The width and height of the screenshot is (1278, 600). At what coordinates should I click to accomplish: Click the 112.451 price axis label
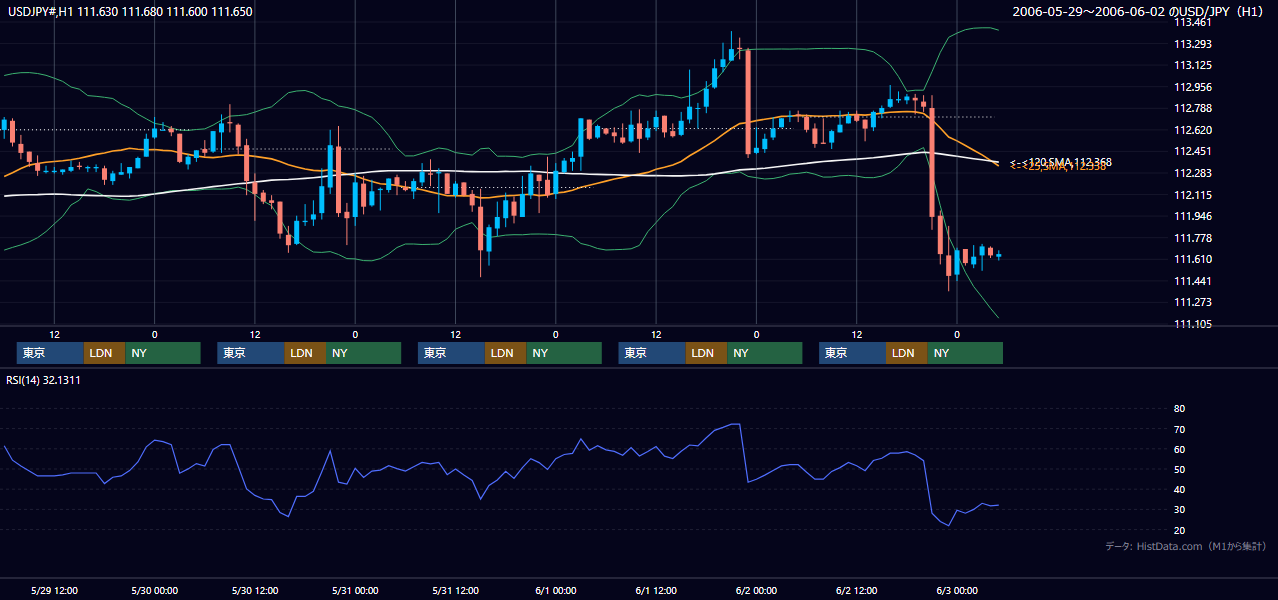tap(1193, 152)
